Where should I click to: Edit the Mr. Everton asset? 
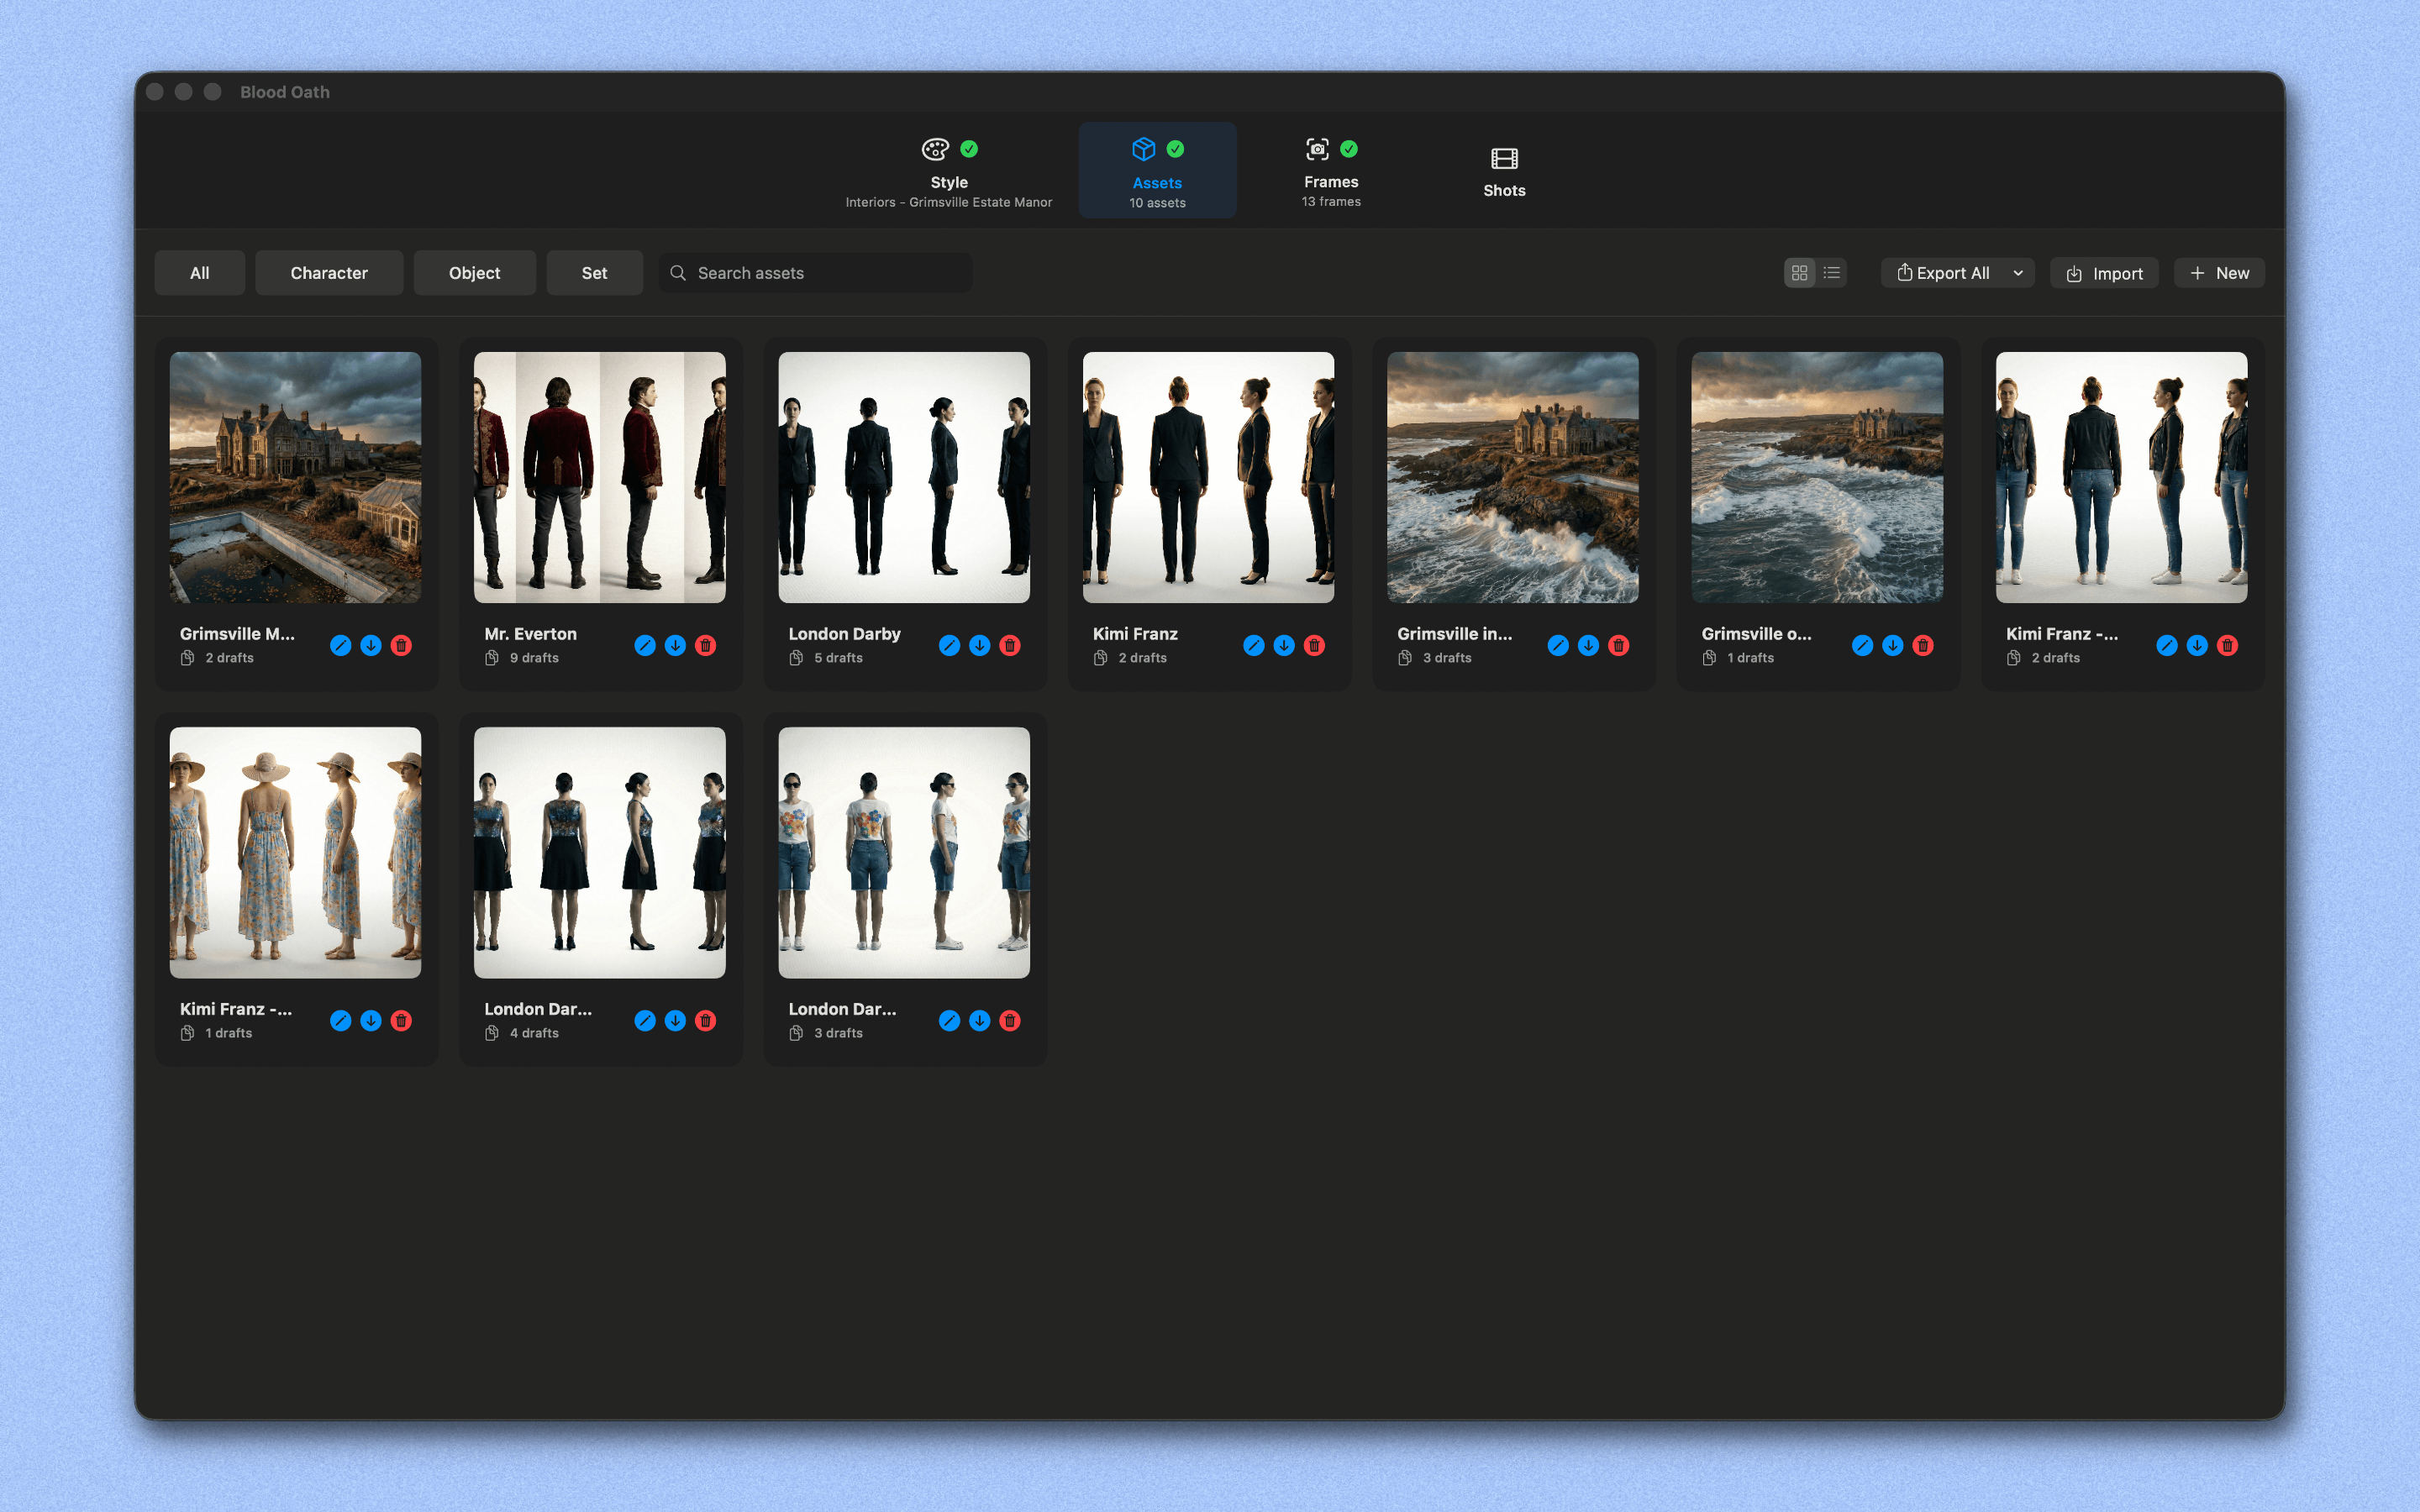coord(645,645)
